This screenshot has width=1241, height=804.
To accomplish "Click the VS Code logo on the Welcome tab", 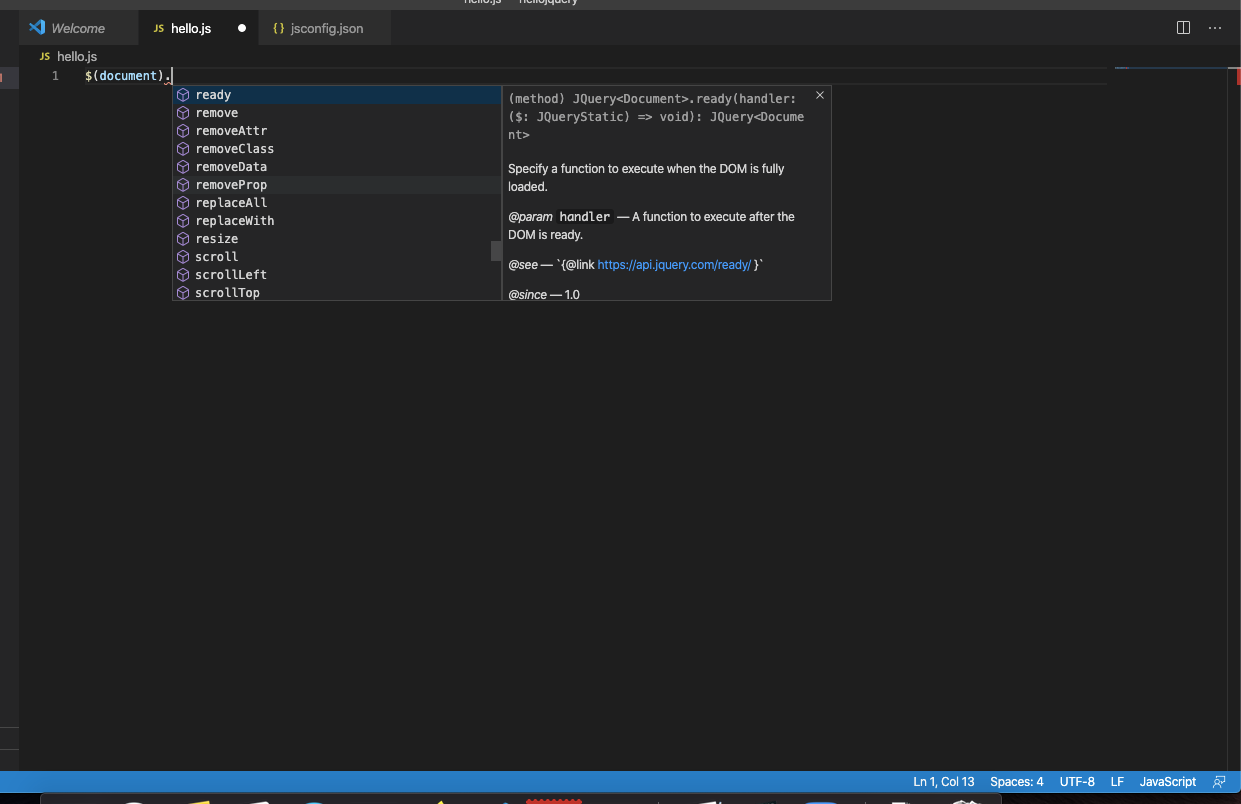I will [x=37, y=27].
